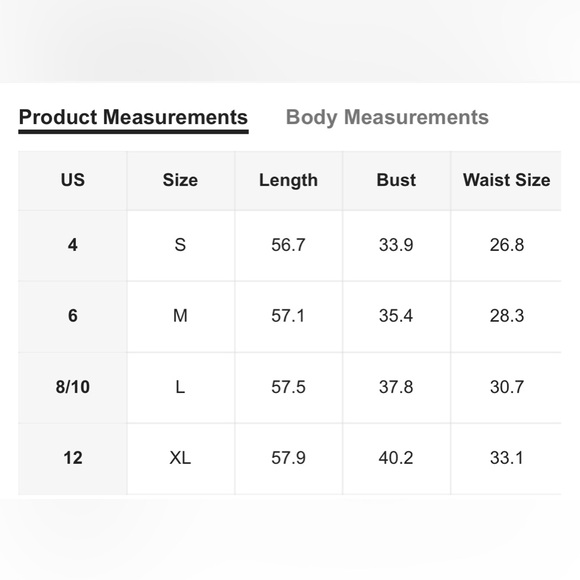Screen dimensions: 580x580
Task: Click the Length column header
Action: pyautogui.click(x=289, y=180)
